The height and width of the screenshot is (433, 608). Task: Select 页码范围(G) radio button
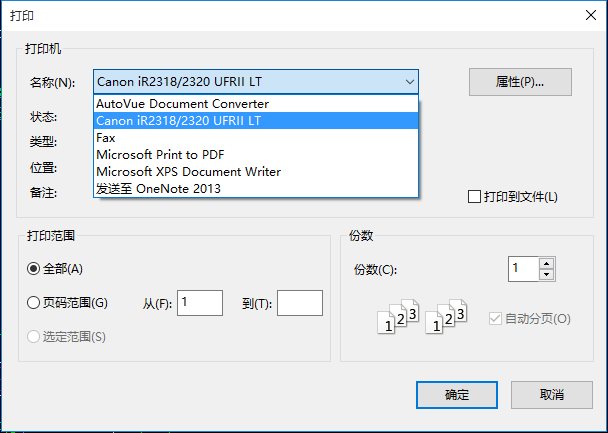click(33, 303)
